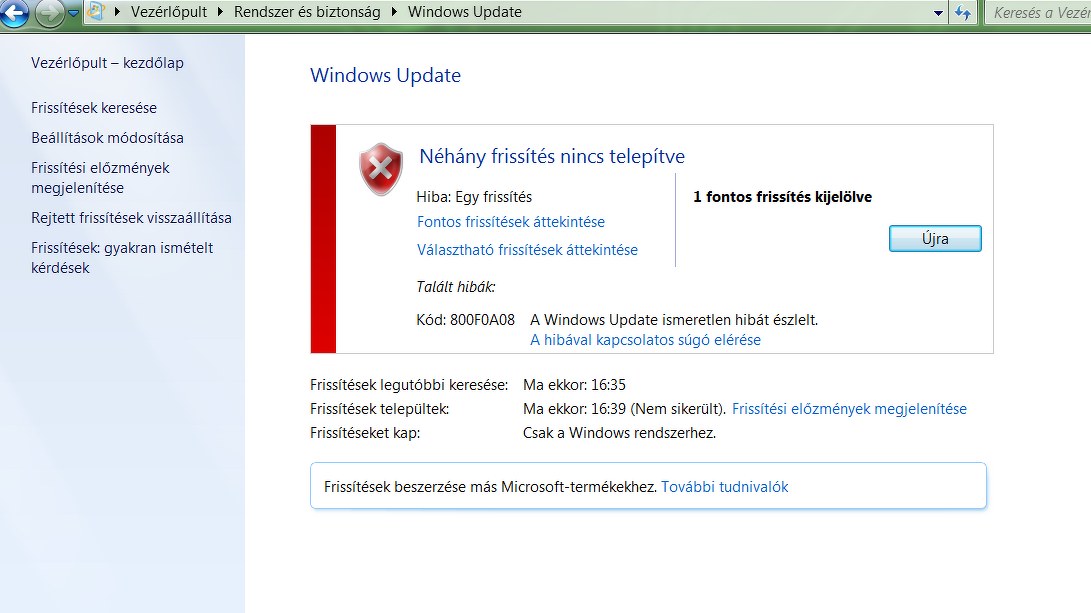Open Fontos frissítések áttekintése
The image size is (1091, 613).
pyautogui.click(x=511, y=222)
